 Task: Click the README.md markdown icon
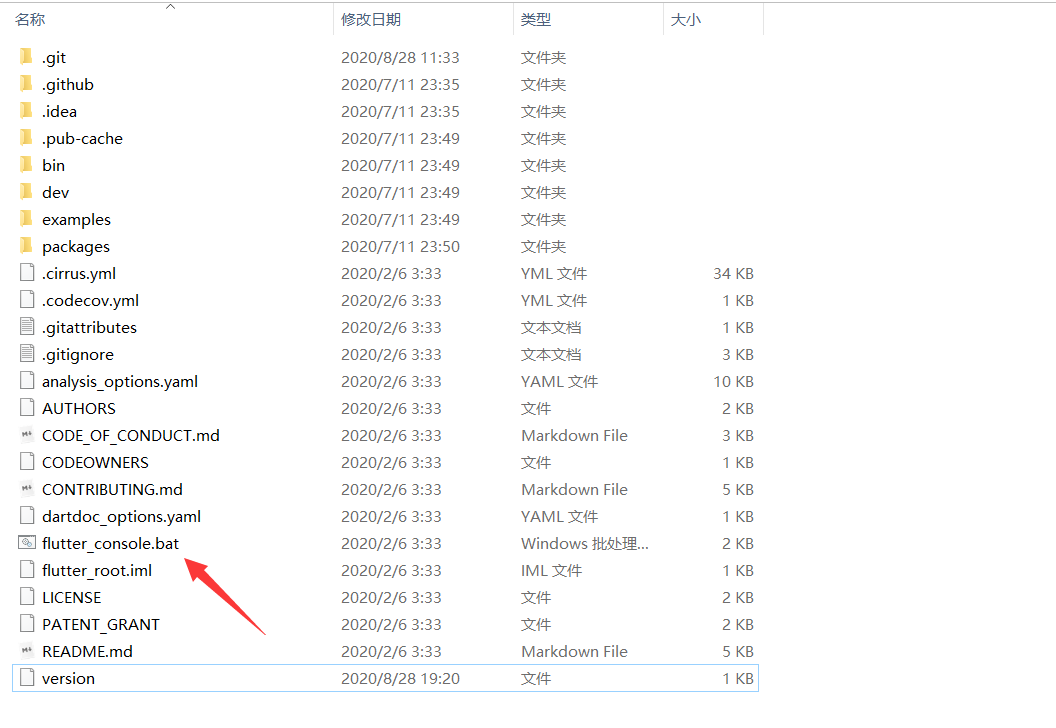(x=27, y=651)
